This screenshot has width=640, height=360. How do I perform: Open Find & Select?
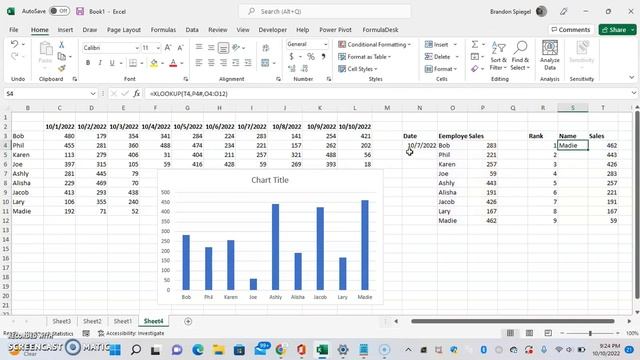[x=520, y=56]
